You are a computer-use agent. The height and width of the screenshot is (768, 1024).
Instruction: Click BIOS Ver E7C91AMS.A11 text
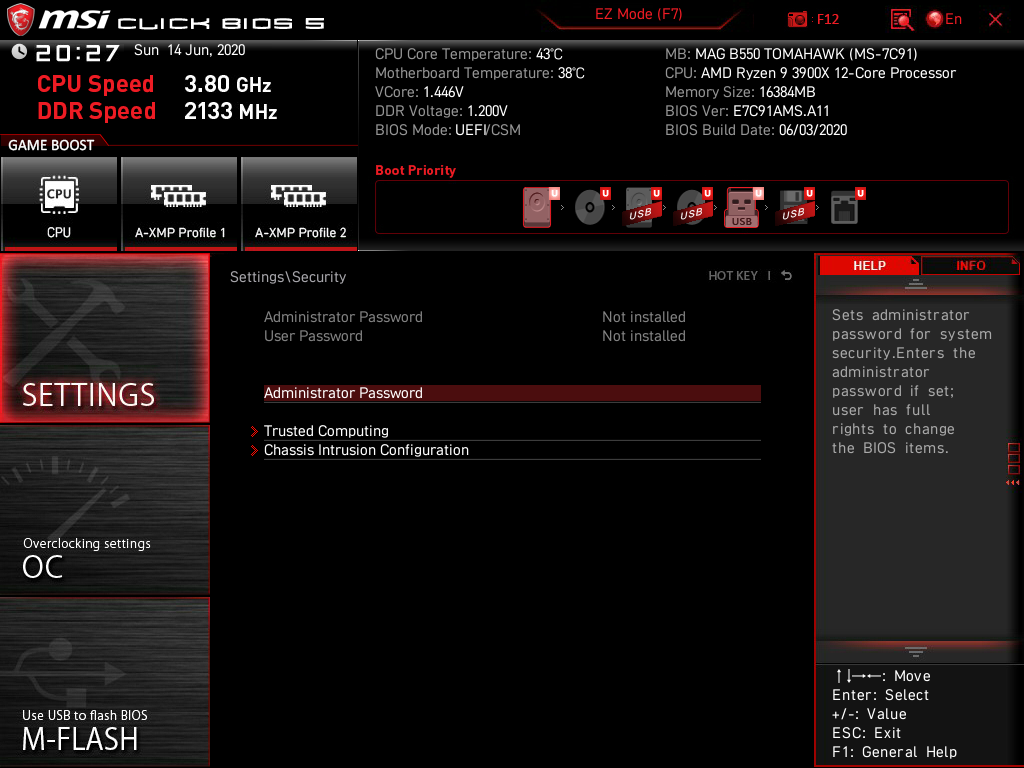click(x=747, y=111)
